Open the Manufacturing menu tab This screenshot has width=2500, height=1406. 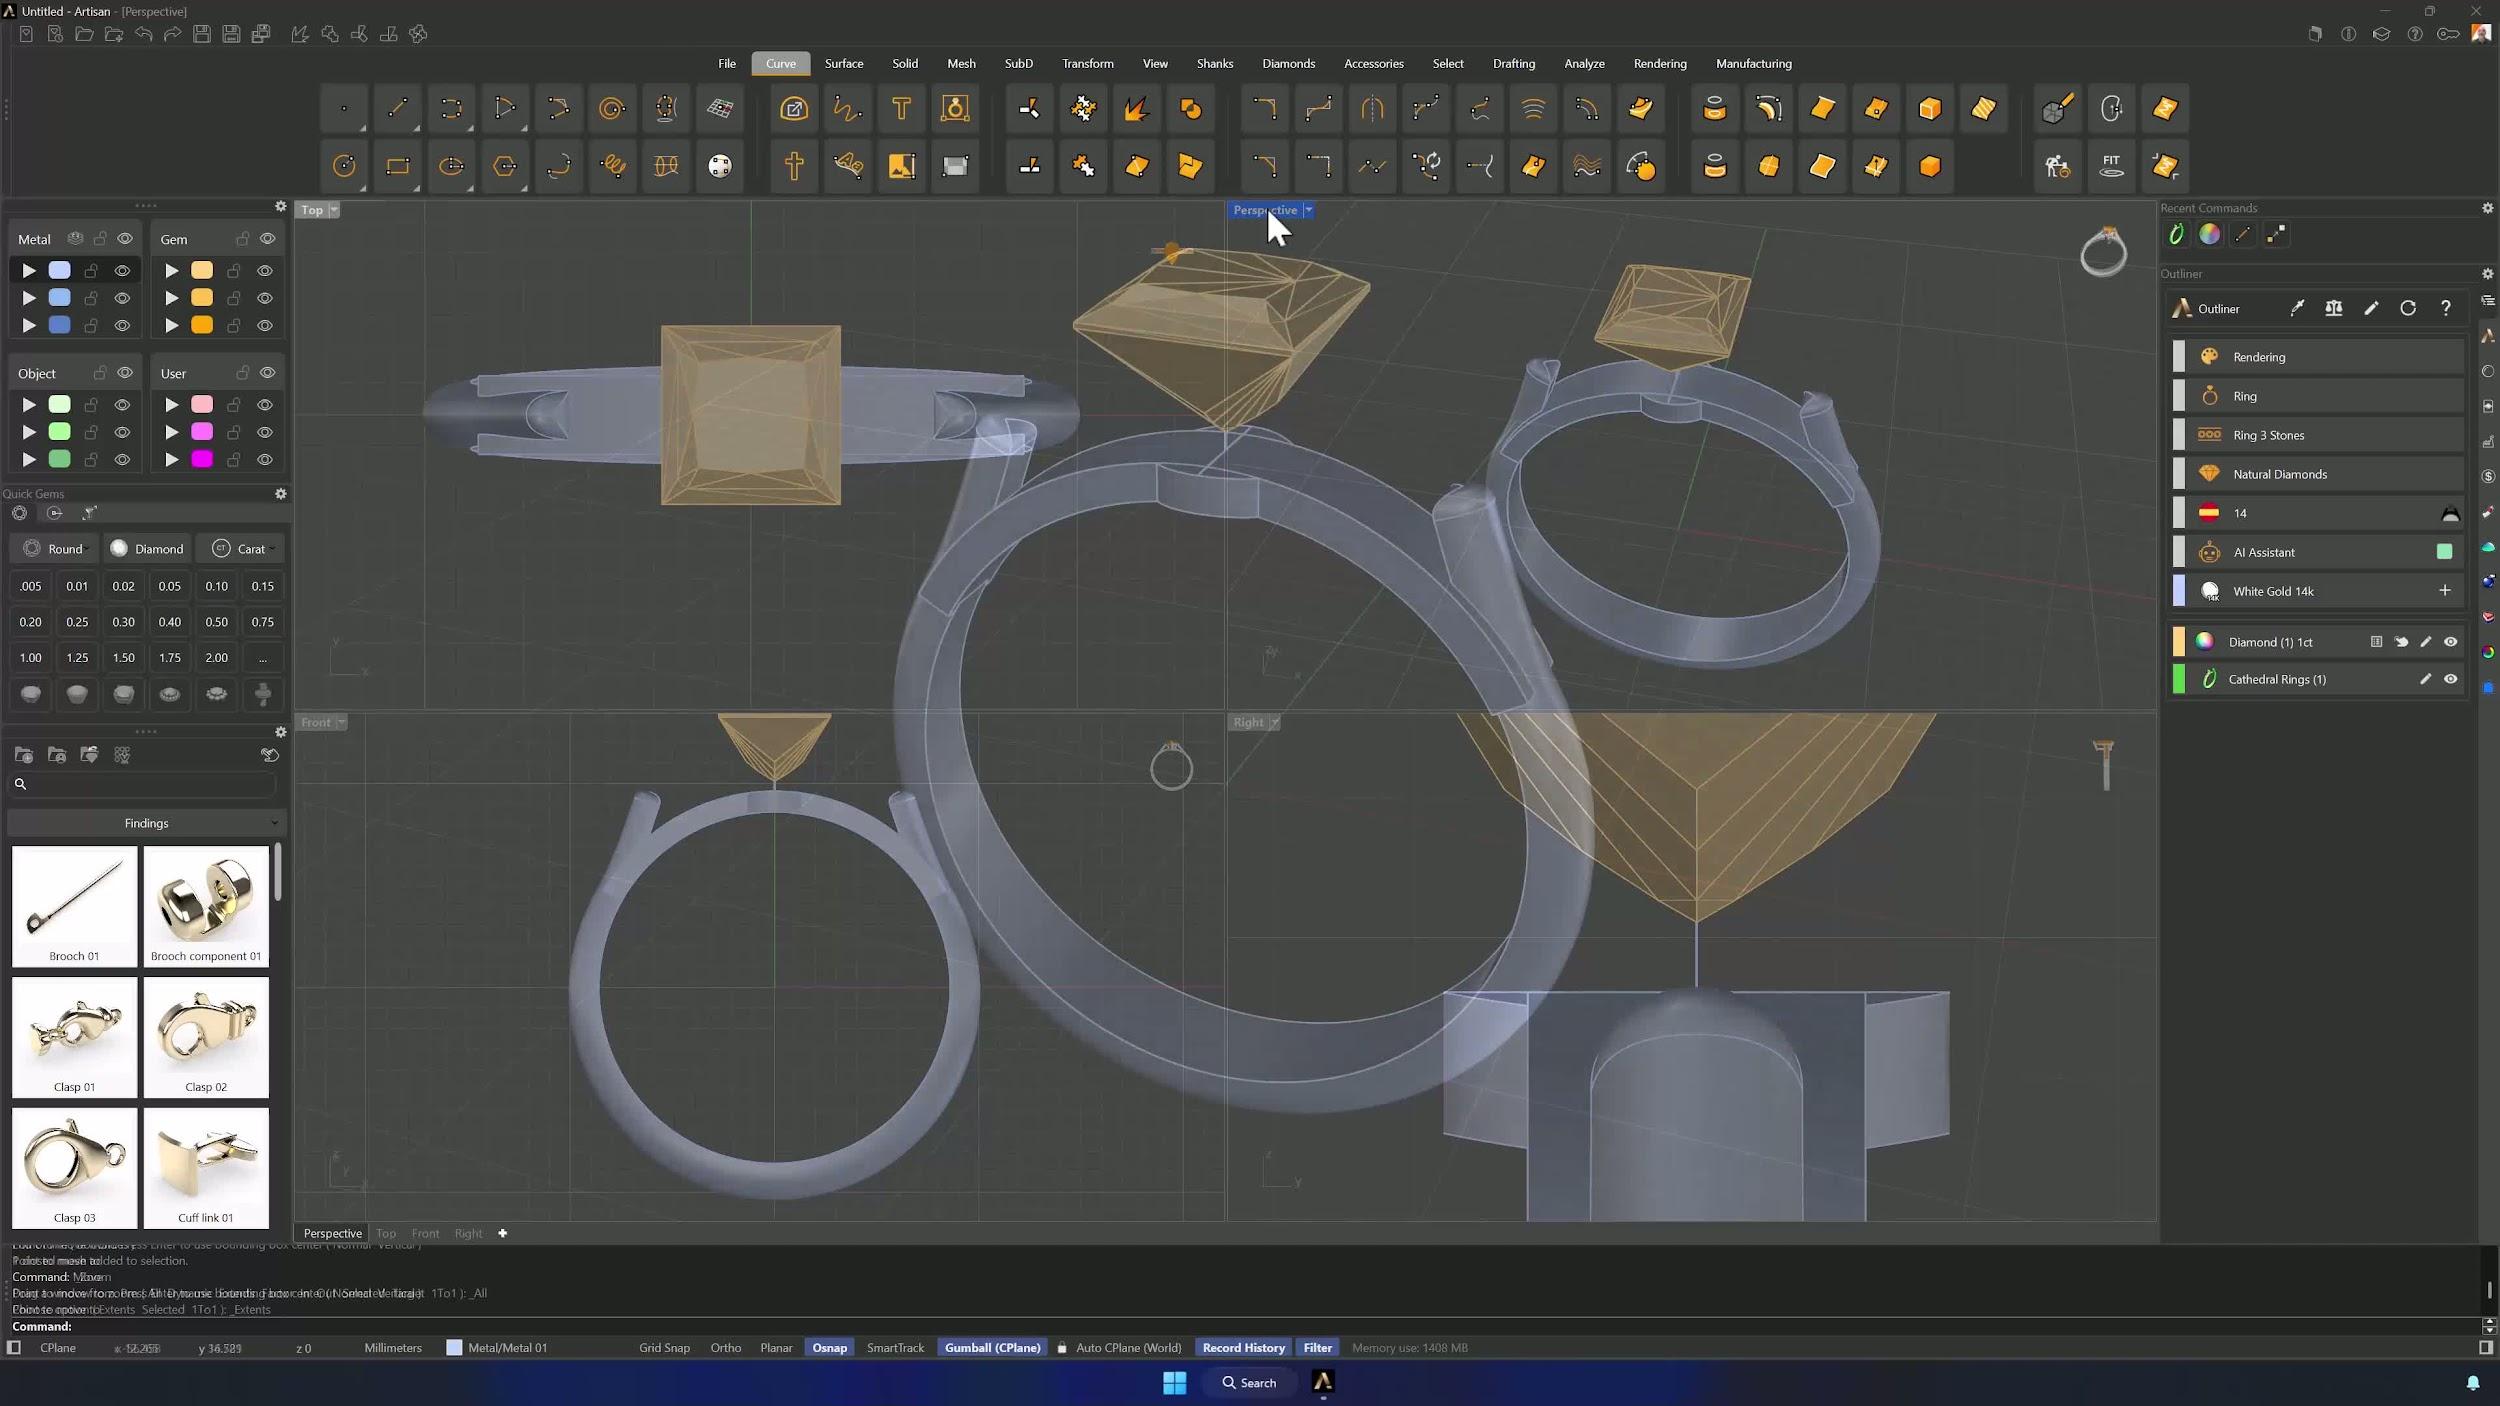click(1753, 64)
